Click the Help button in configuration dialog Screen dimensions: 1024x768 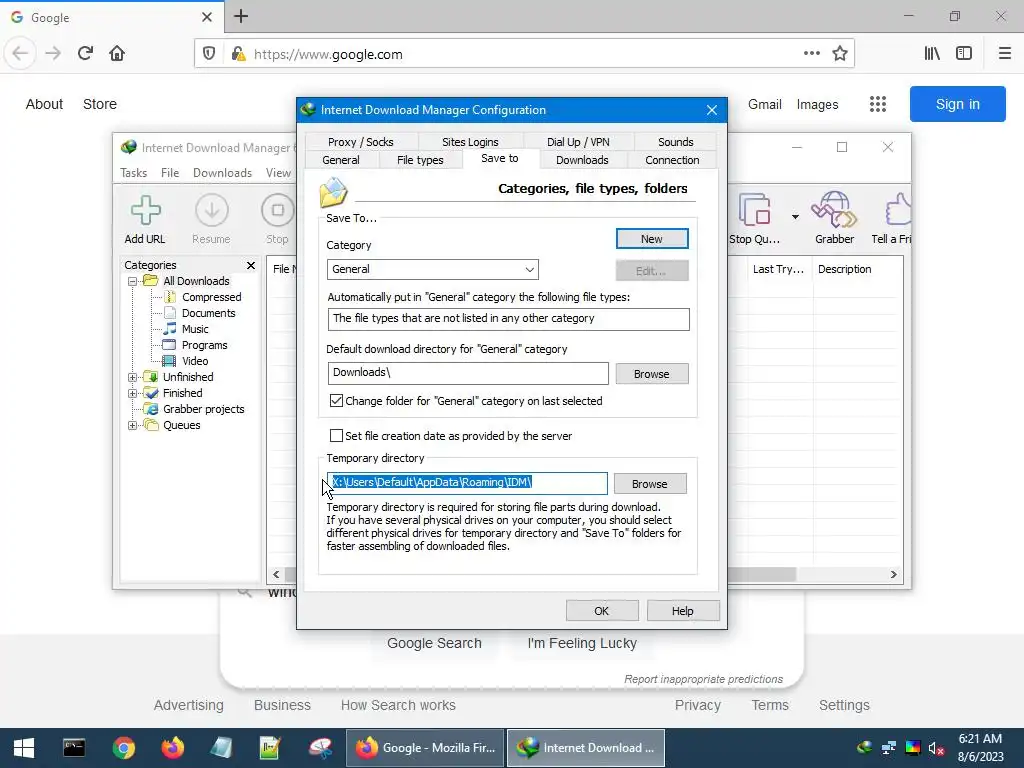(x=682, y=611)
